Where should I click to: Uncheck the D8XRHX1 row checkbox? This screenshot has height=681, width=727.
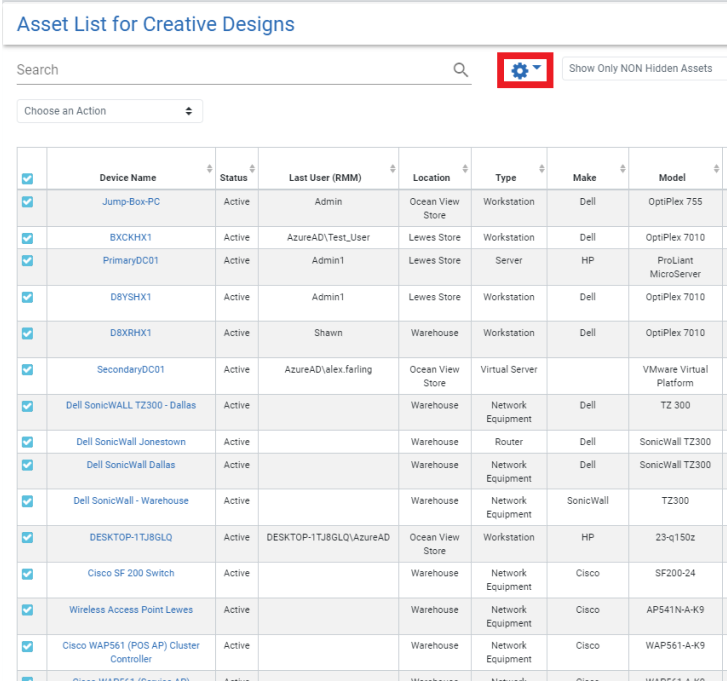point(27,333)
